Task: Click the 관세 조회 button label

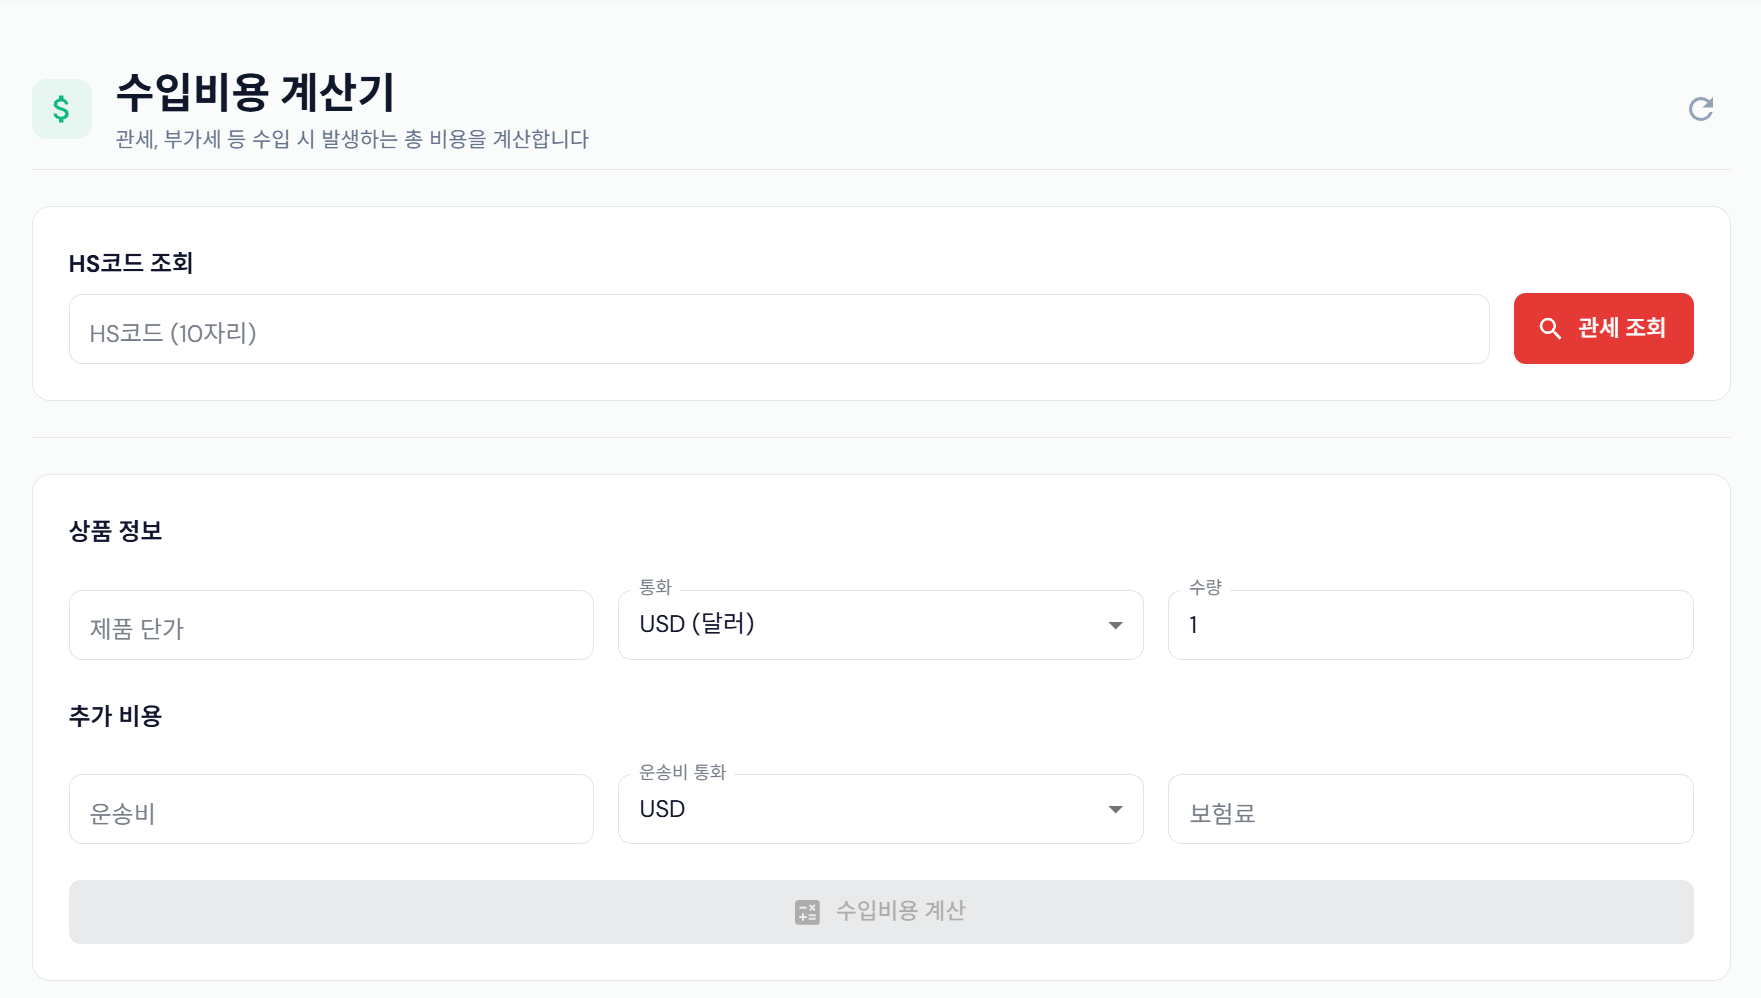Action: pos(1621,328)
